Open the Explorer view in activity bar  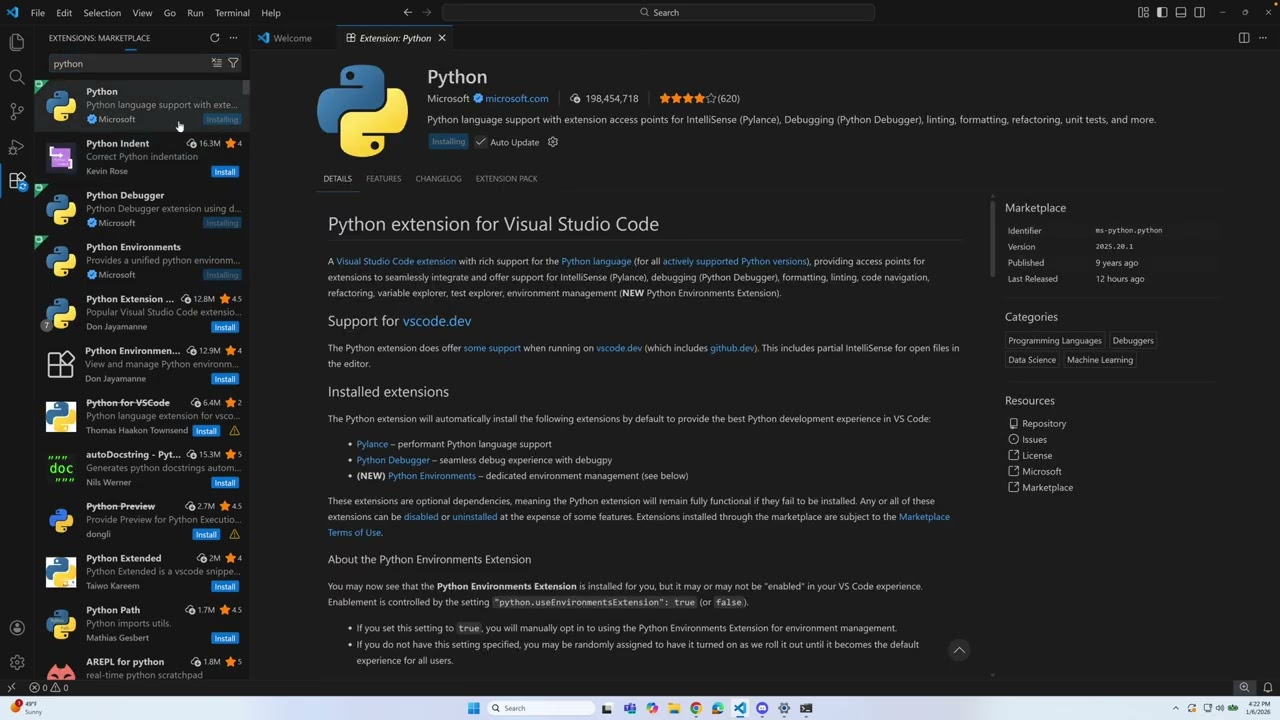click(x=17, y=42)
